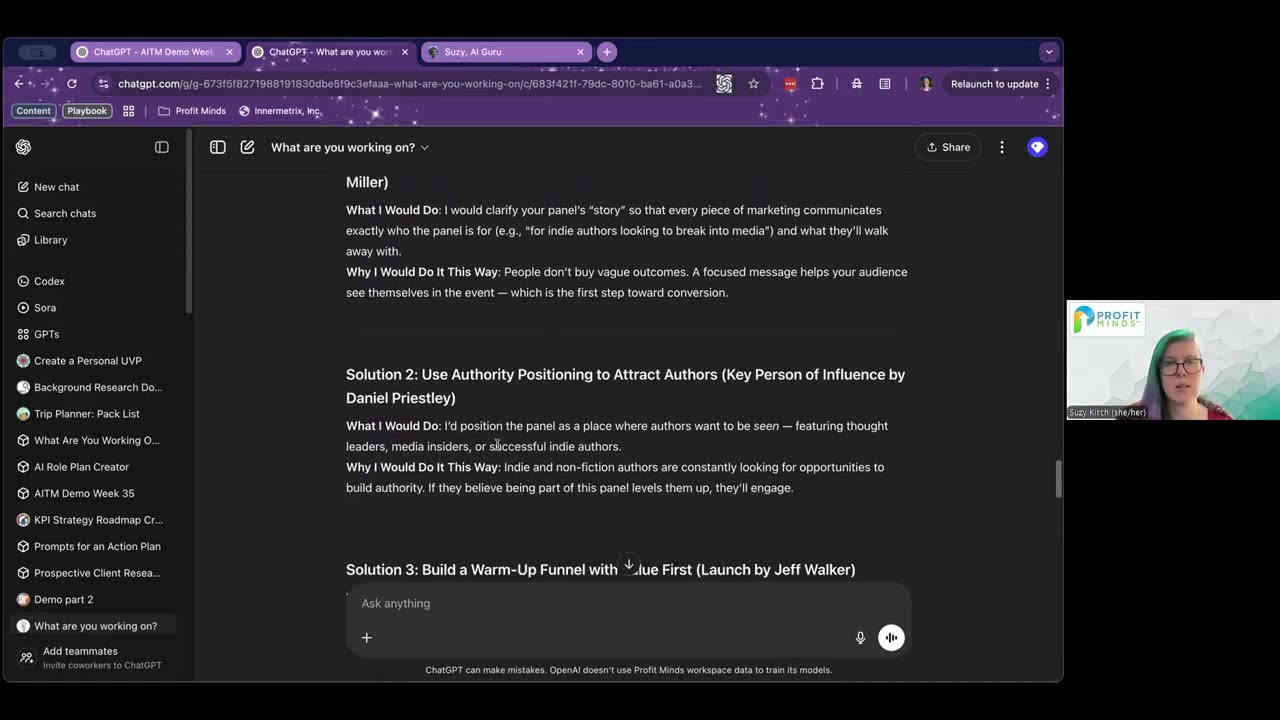Expand the tab search dropdown arrow
The height and width of the screenshot is (720, 1280).
(1048, 52)
